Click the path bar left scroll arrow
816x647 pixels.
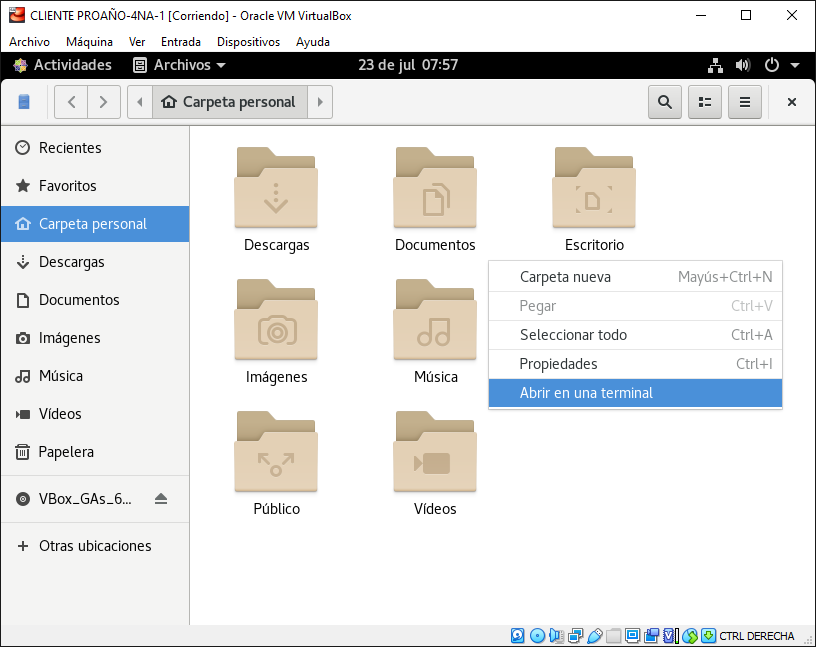139,102
